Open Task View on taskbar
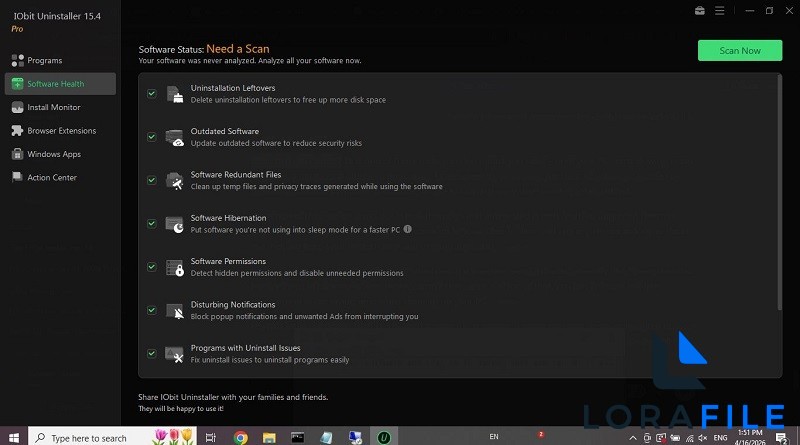 point(210,437)
